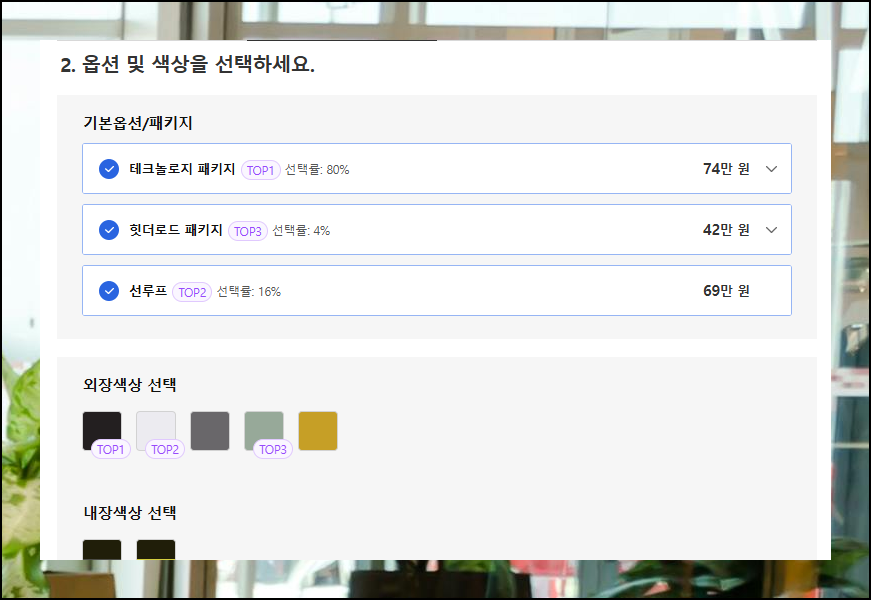Click the 선택률: 16% text
871x600 pixels.
[249, 292]
